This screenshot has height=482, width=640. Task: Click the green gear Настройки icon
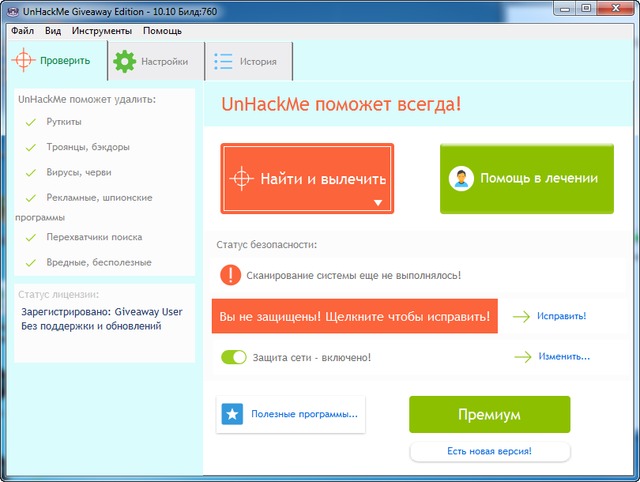point(124,61)
